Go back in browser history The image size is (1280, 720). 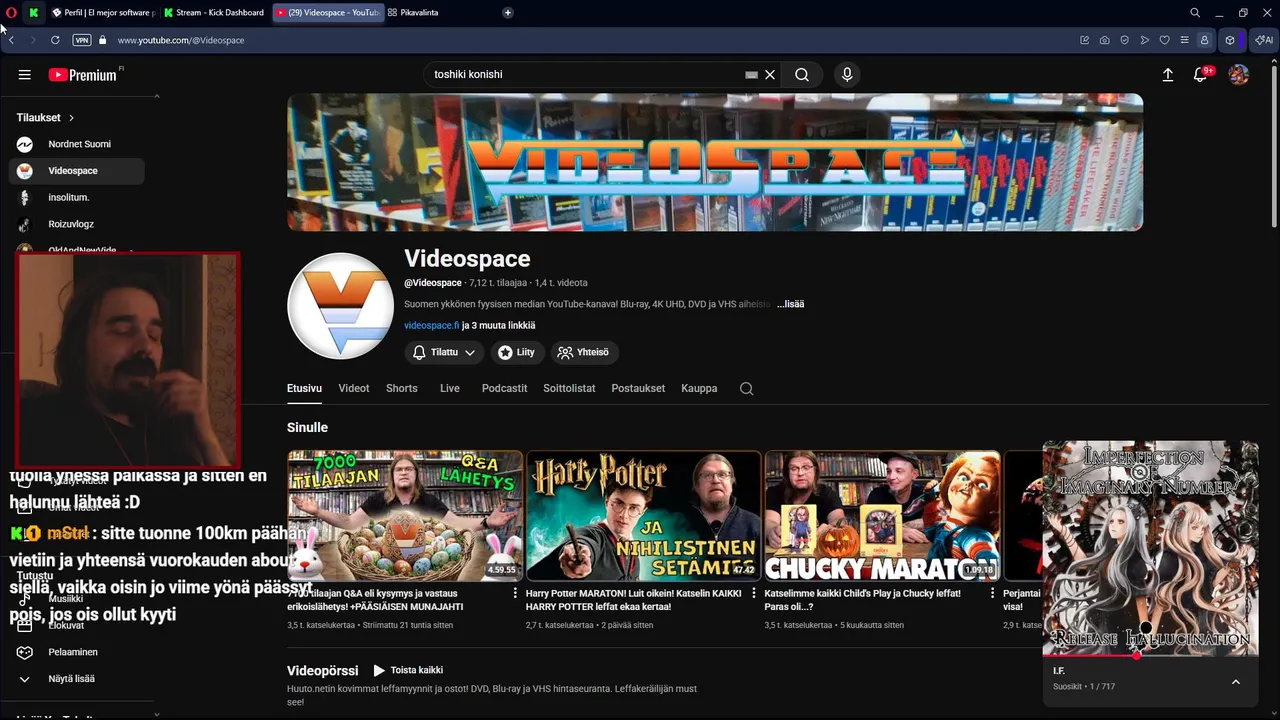(11, 40)
